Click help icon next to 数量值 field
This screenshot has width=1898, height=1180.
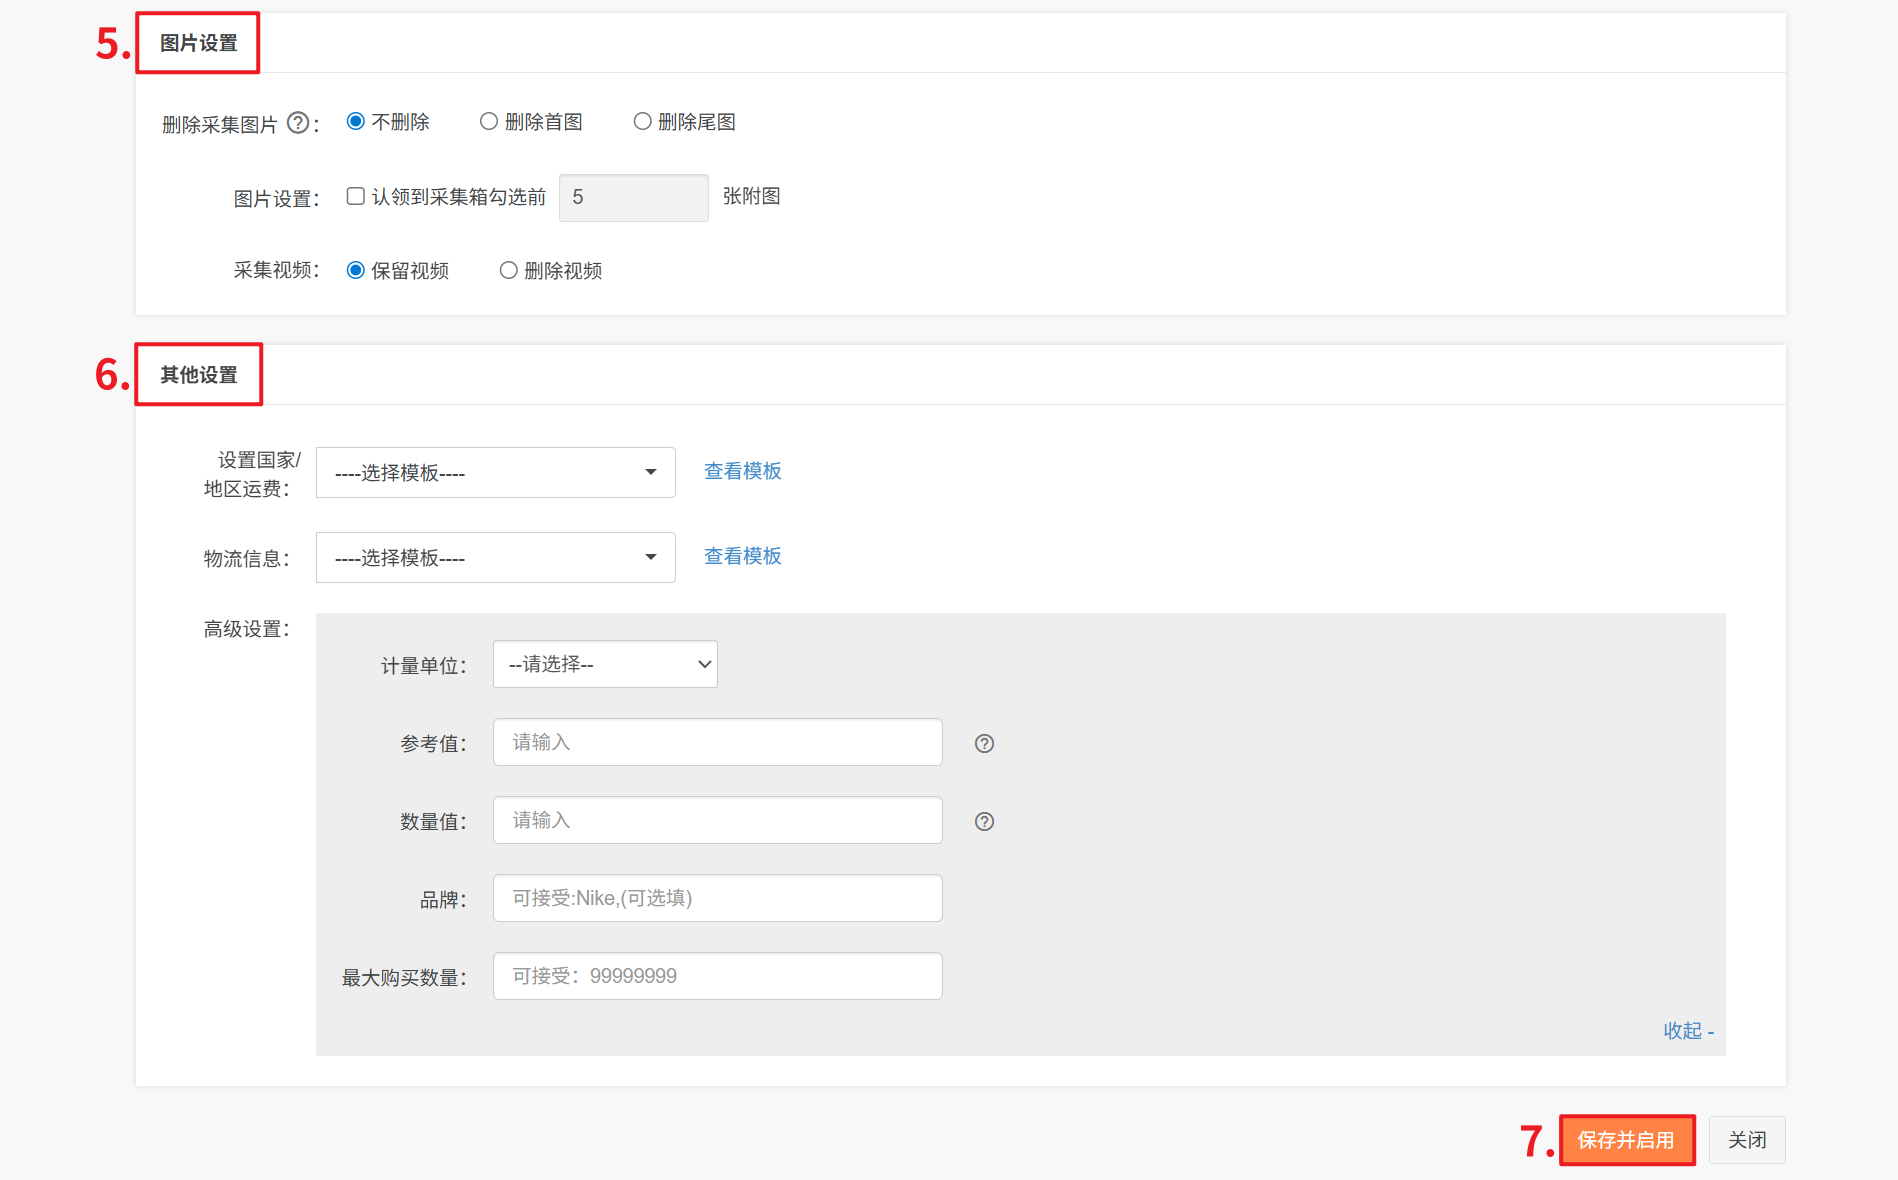[x=984, y=821]
